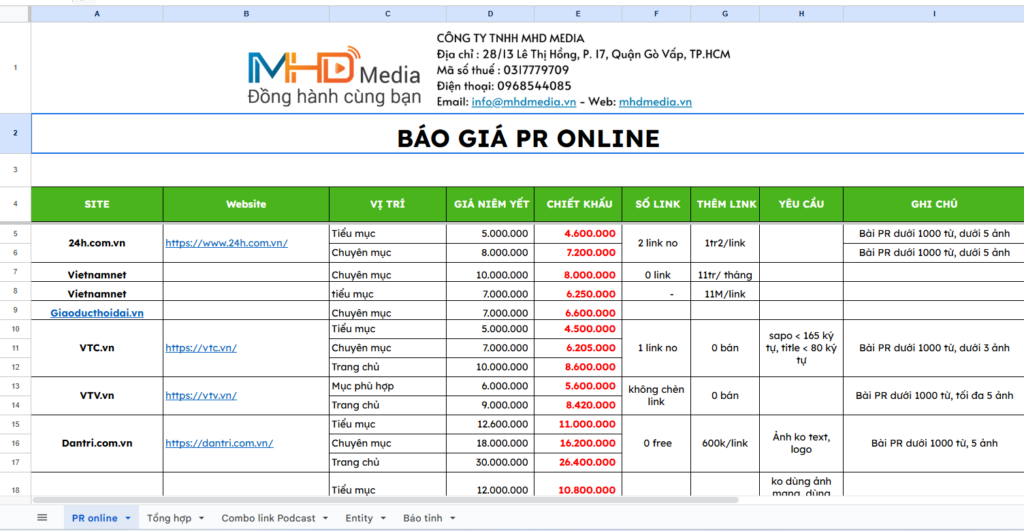This screenshot has width=1024, height=531.
Task: Open the Báo tỉnh tab dropdown arrow
Action: tap(453, 518)
